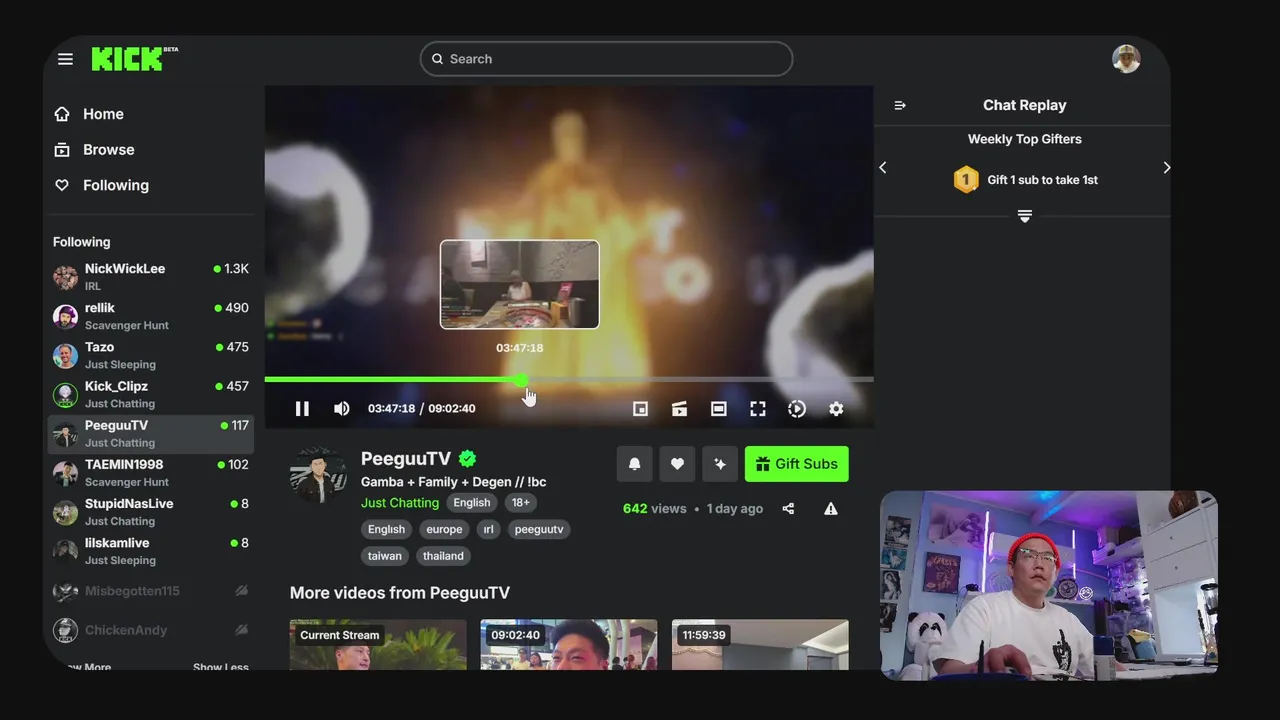
Task: Select the irl tag
Action: coord(489,529)
